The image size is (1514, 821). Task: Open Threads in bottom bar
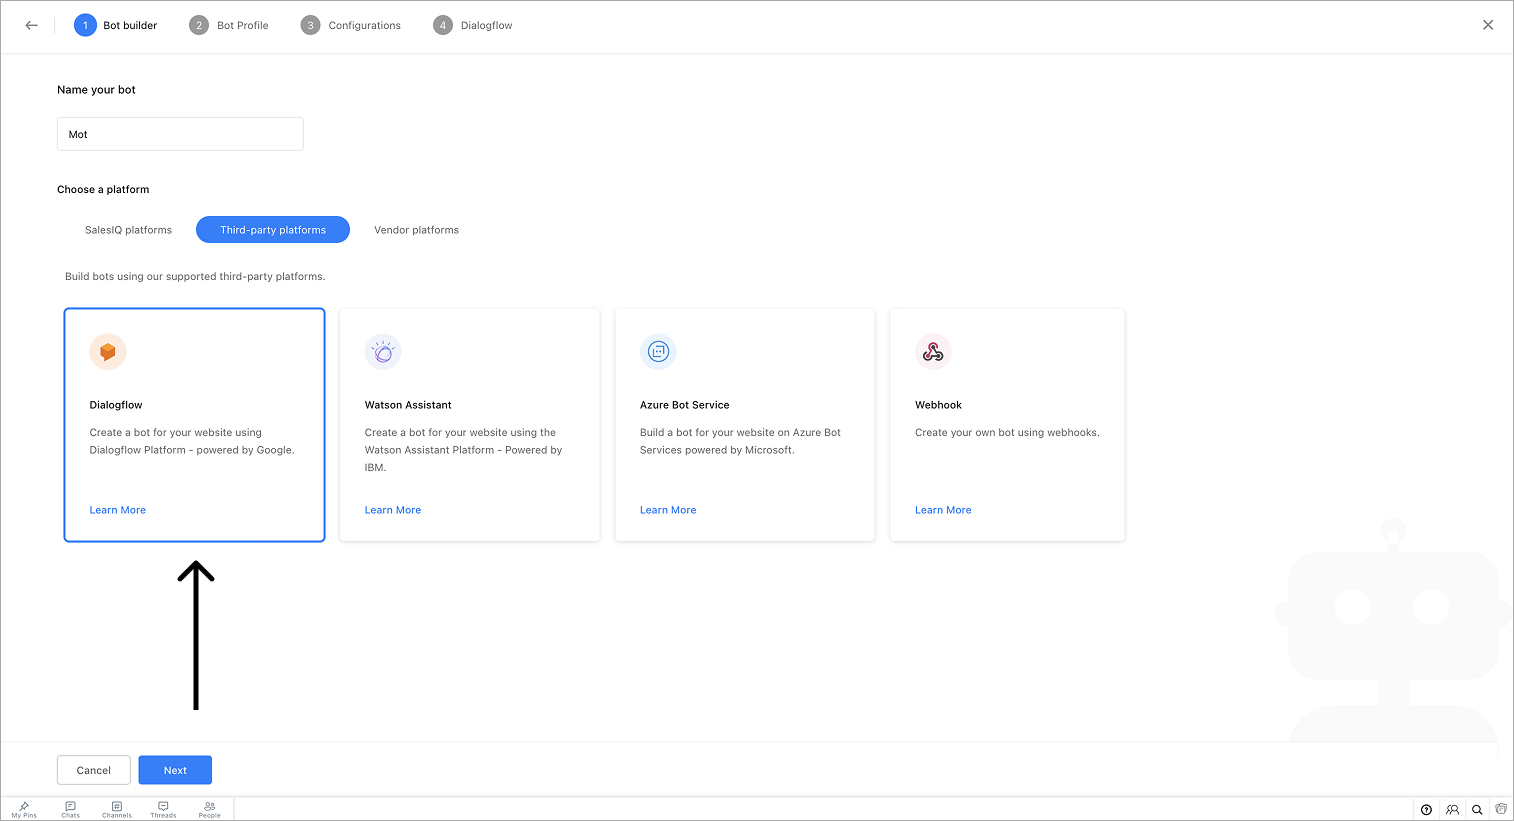click(163, 809)
